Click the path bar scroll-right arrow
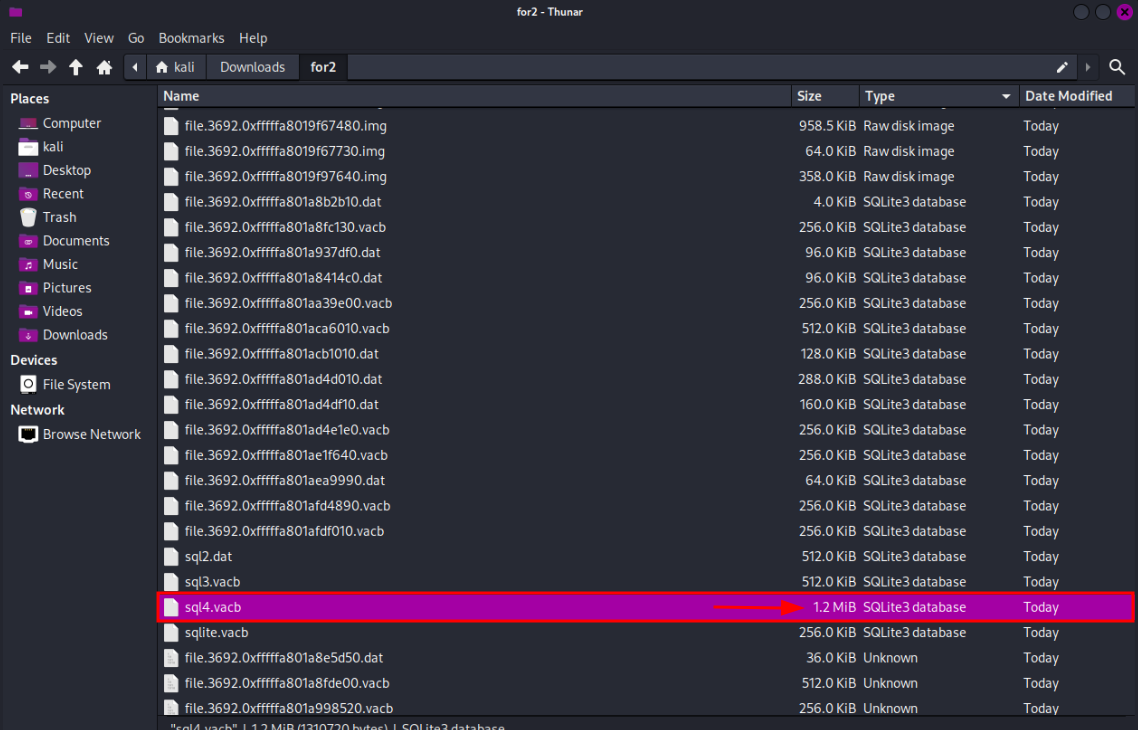Image resolution: width=1138 pixels, height=730 pixels. 1088,67
